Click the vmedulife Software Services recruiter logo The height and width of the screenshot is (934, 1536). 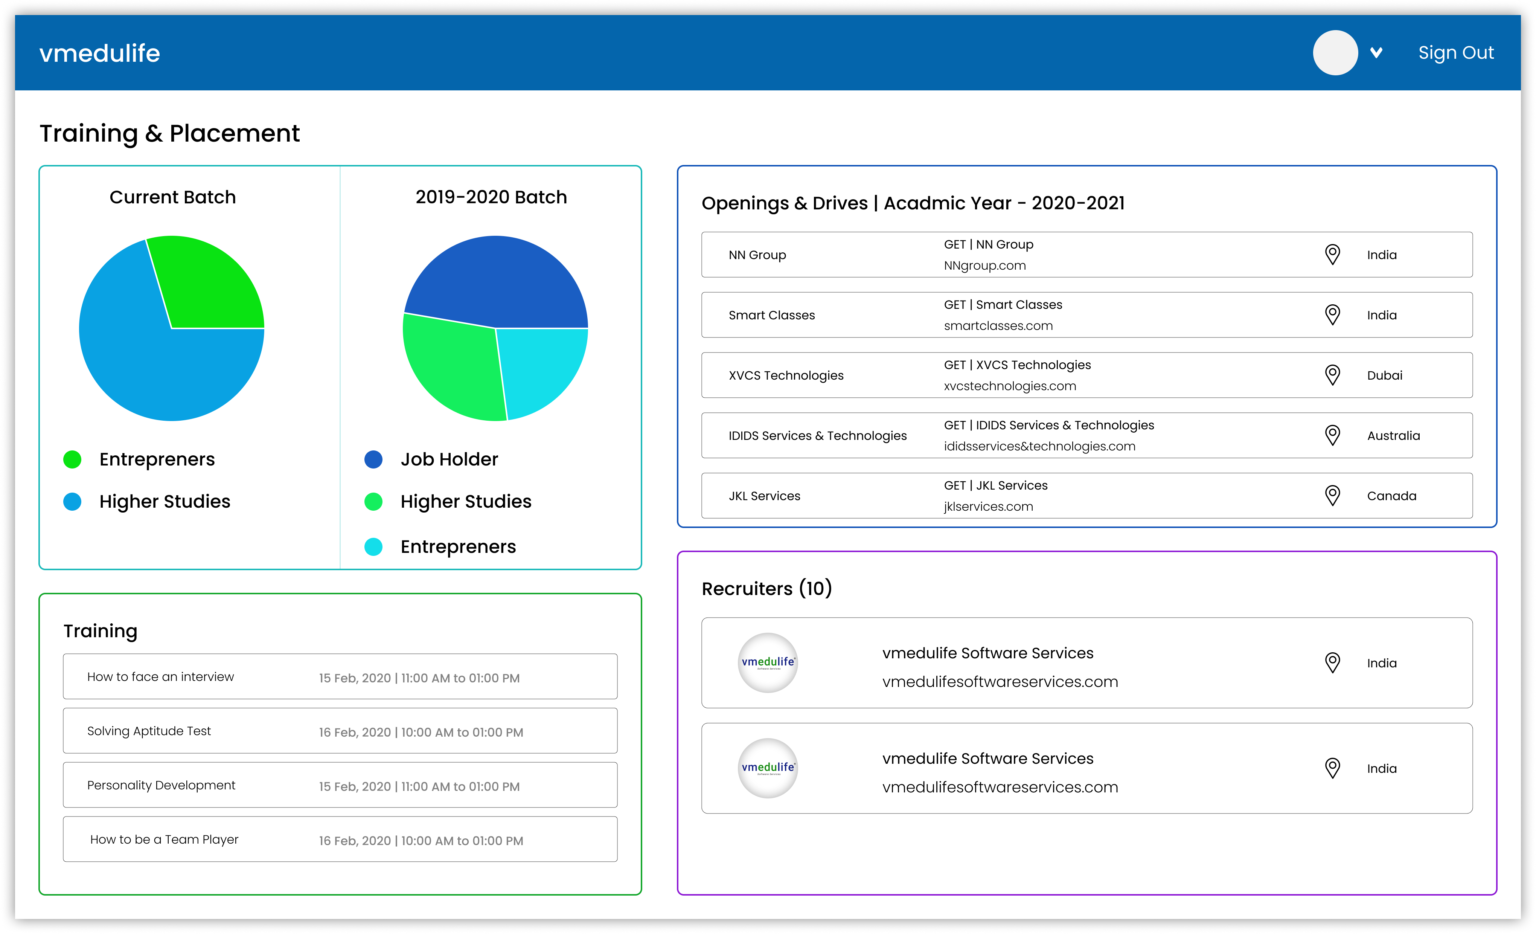click(x=768, y=662)
